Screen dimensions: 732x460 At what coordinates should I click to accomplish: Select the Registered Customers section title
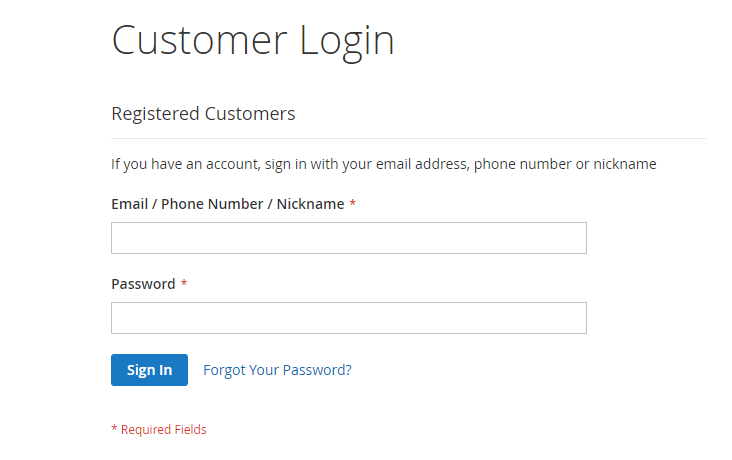(x=203, y=114)
